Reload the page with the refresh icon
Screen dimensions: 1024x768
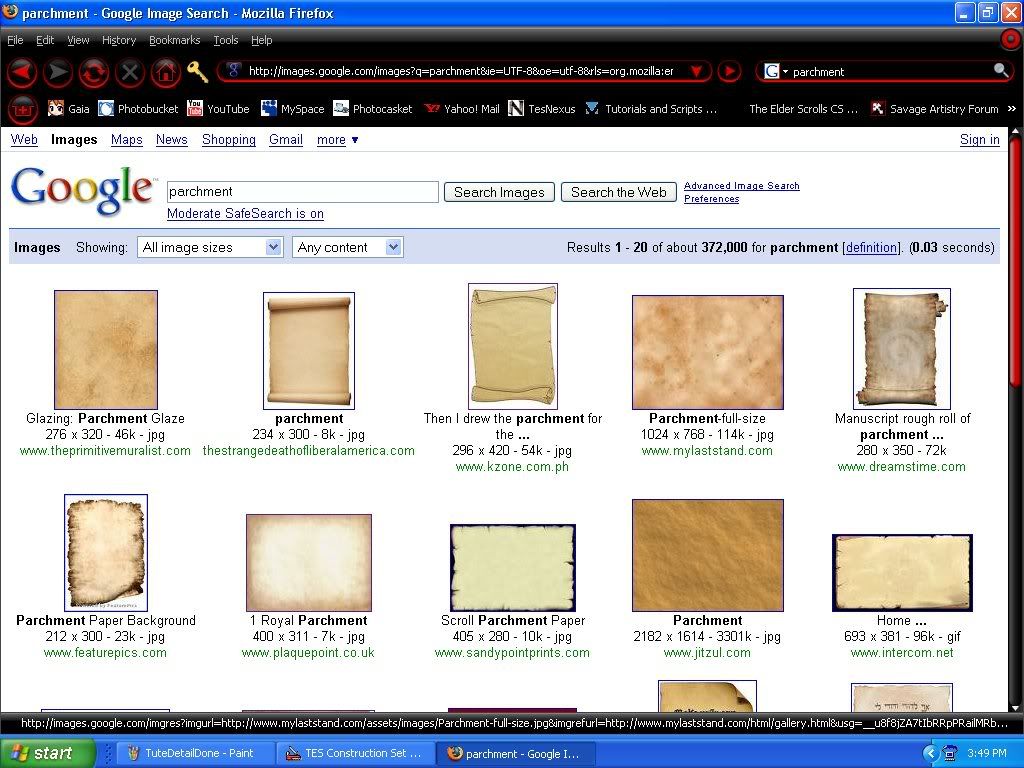coord(93,72)
